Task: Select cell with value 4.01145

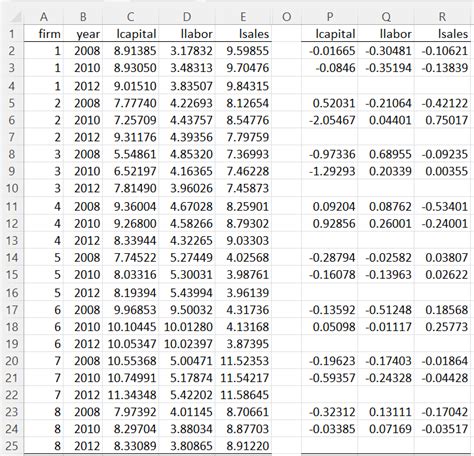Action: [187, 412]
